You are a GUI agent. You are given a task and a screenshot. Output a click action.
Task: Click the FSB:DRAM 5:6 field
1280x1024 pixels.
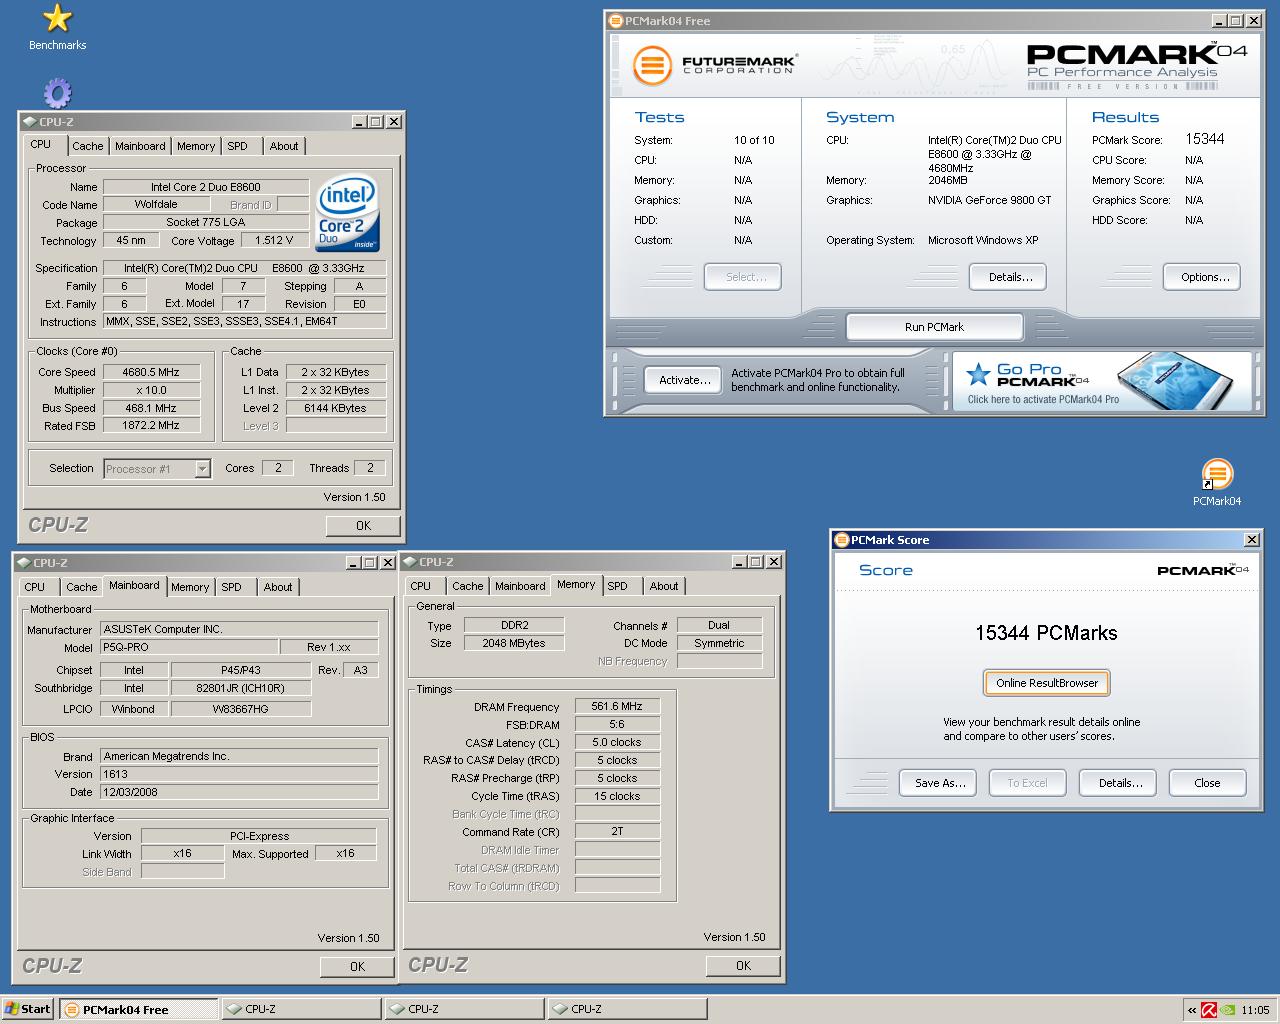(x=617, y=724)
